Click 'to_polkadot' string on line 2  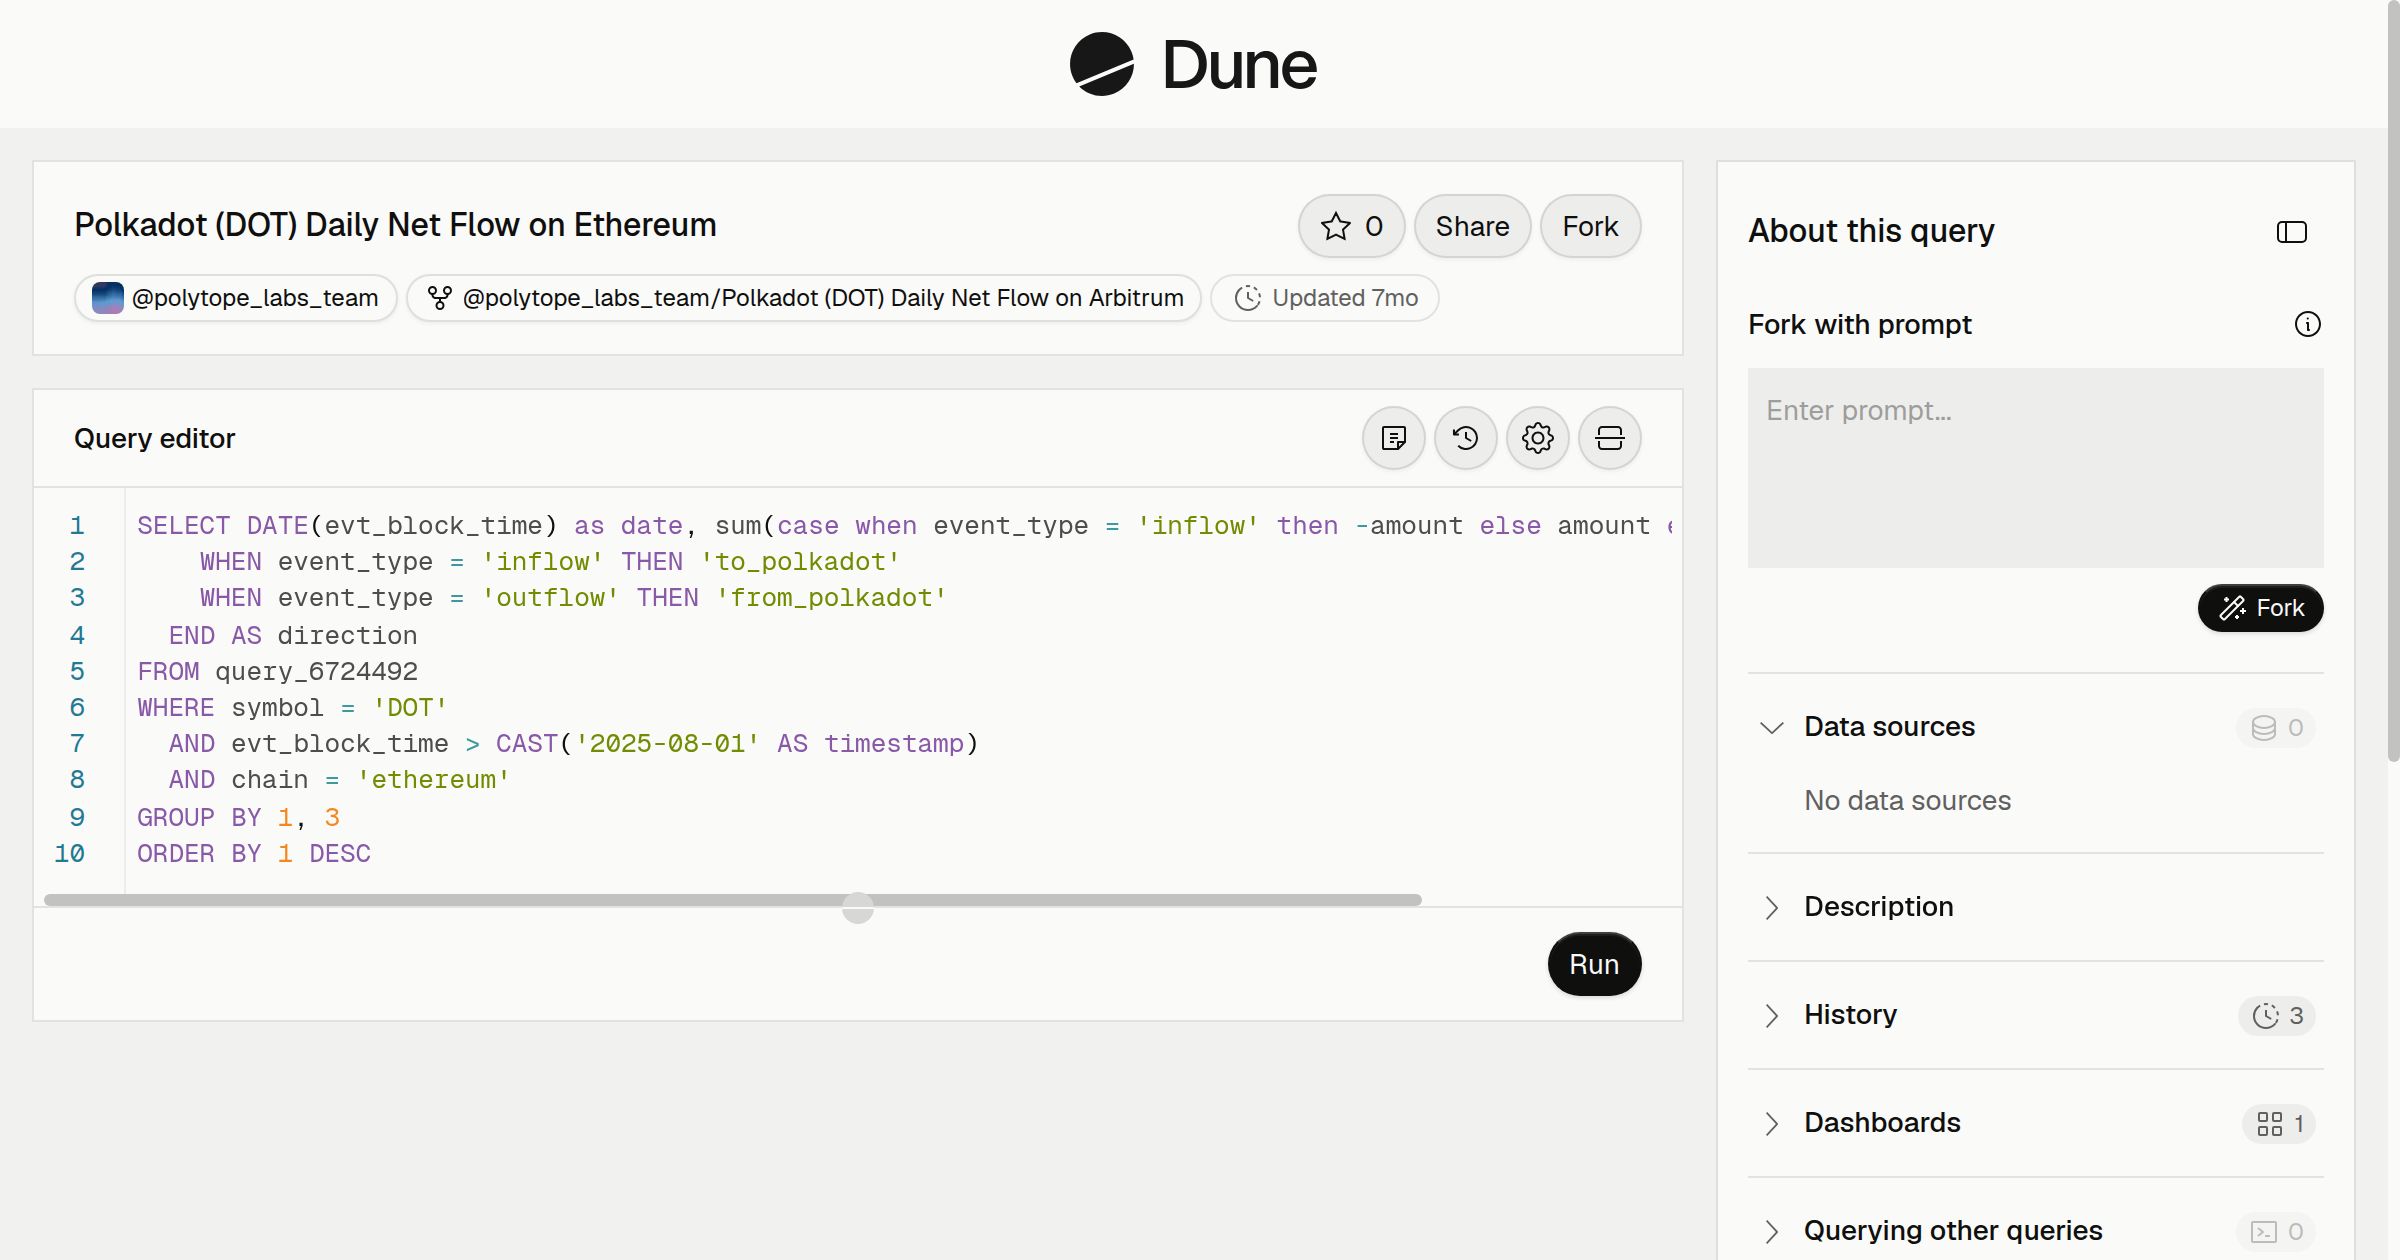(x=800, y=562)
